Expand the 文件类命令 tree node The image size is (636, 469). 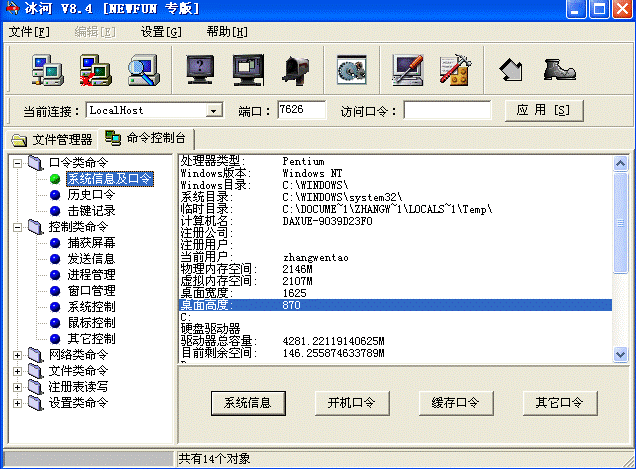[x=17, y=371]
